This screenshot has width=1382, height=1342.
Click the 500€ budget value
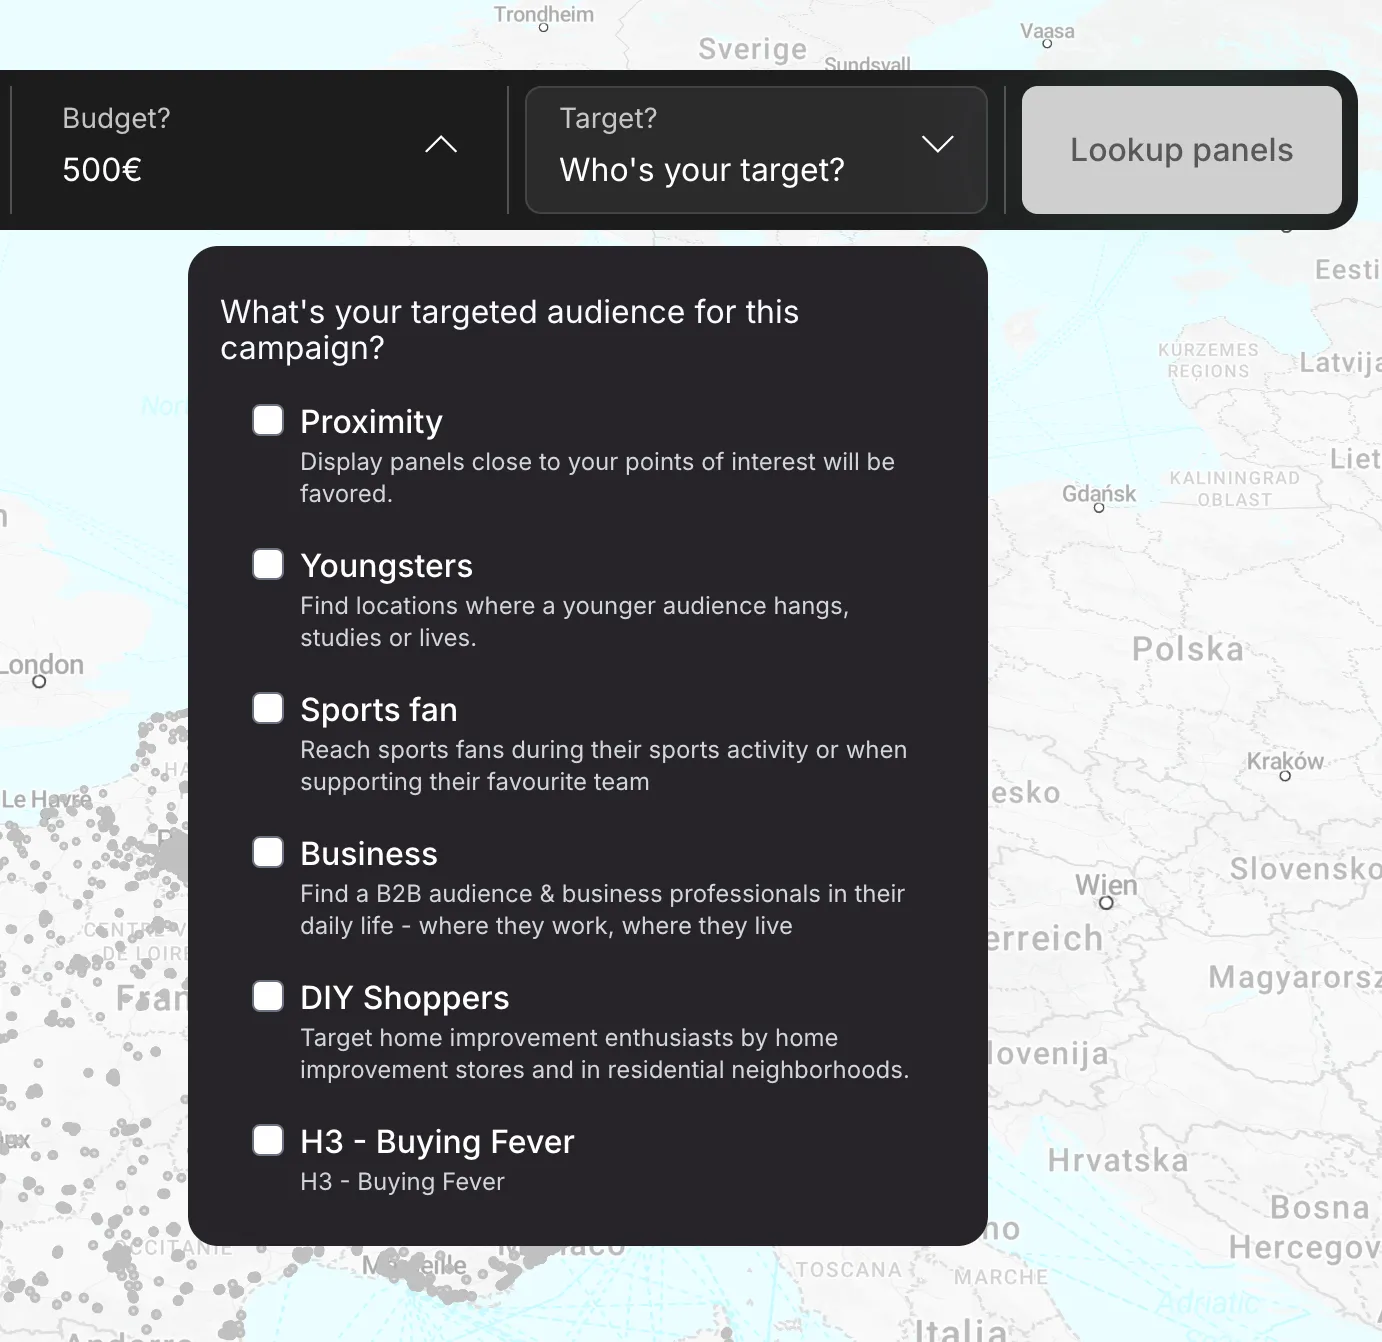pyautogui.click(x=102, y=170)
